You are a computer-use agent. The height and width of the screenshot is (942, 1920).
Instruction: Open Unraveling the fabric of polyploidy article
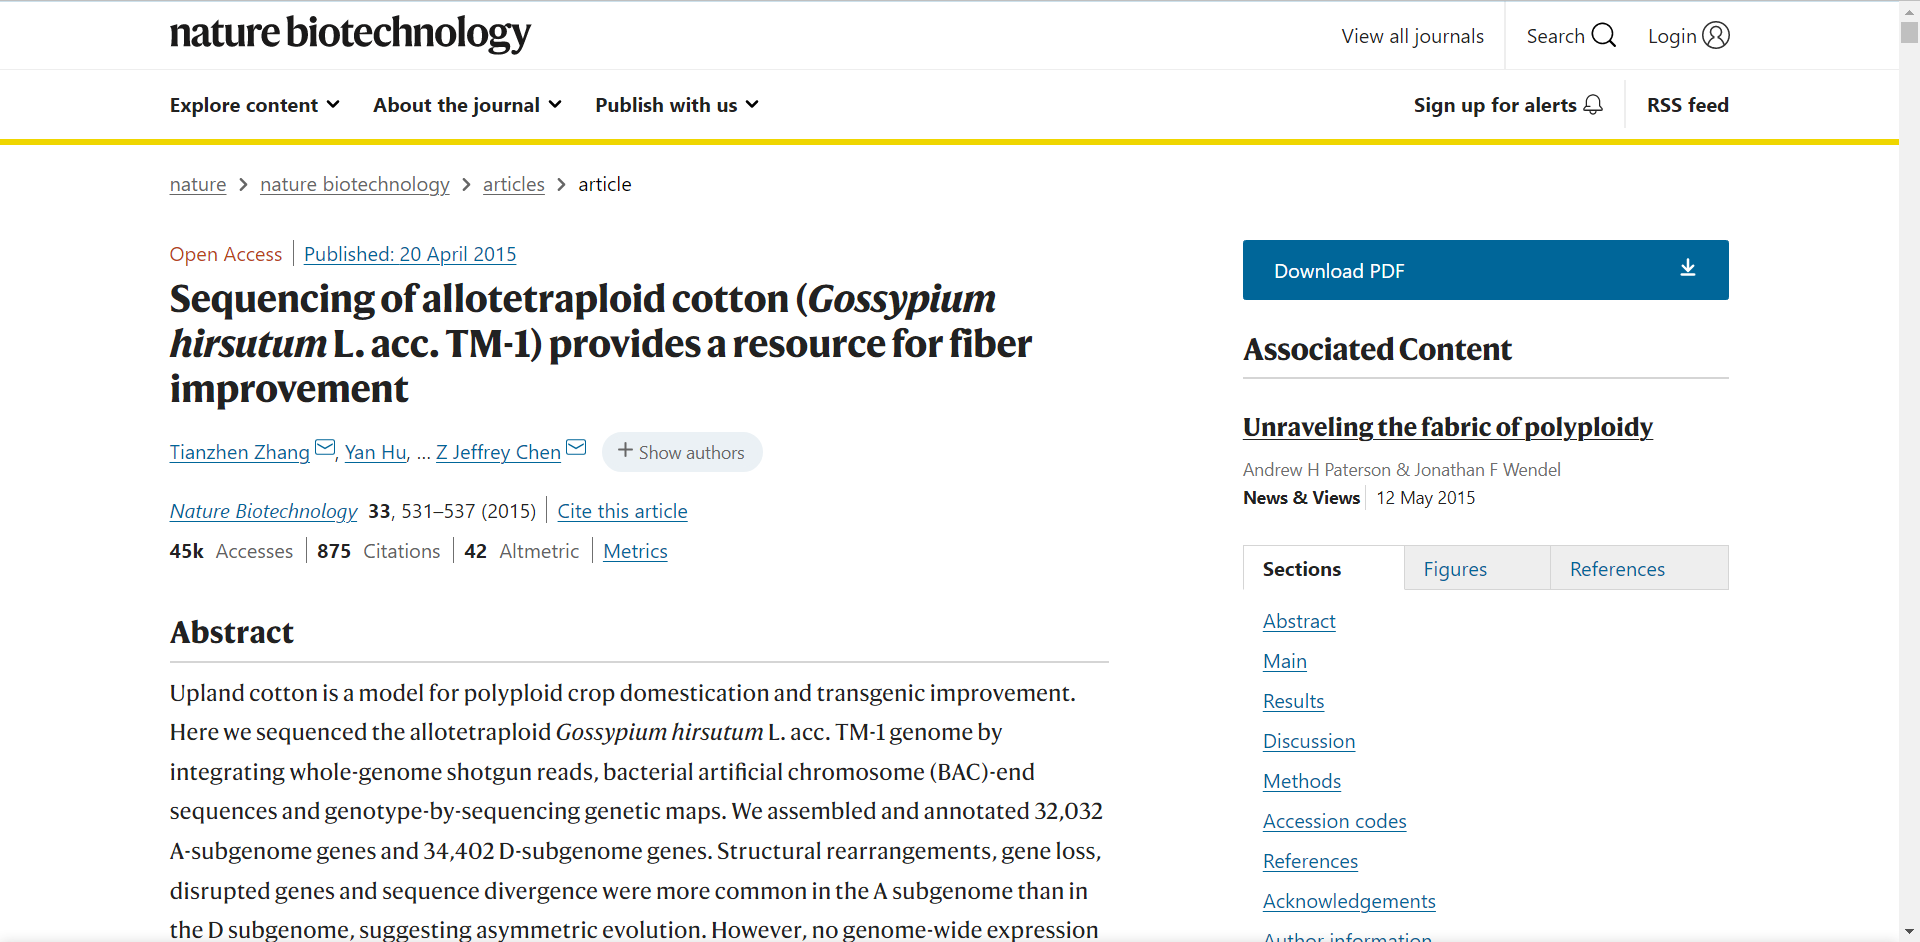tap(1447, 427)
